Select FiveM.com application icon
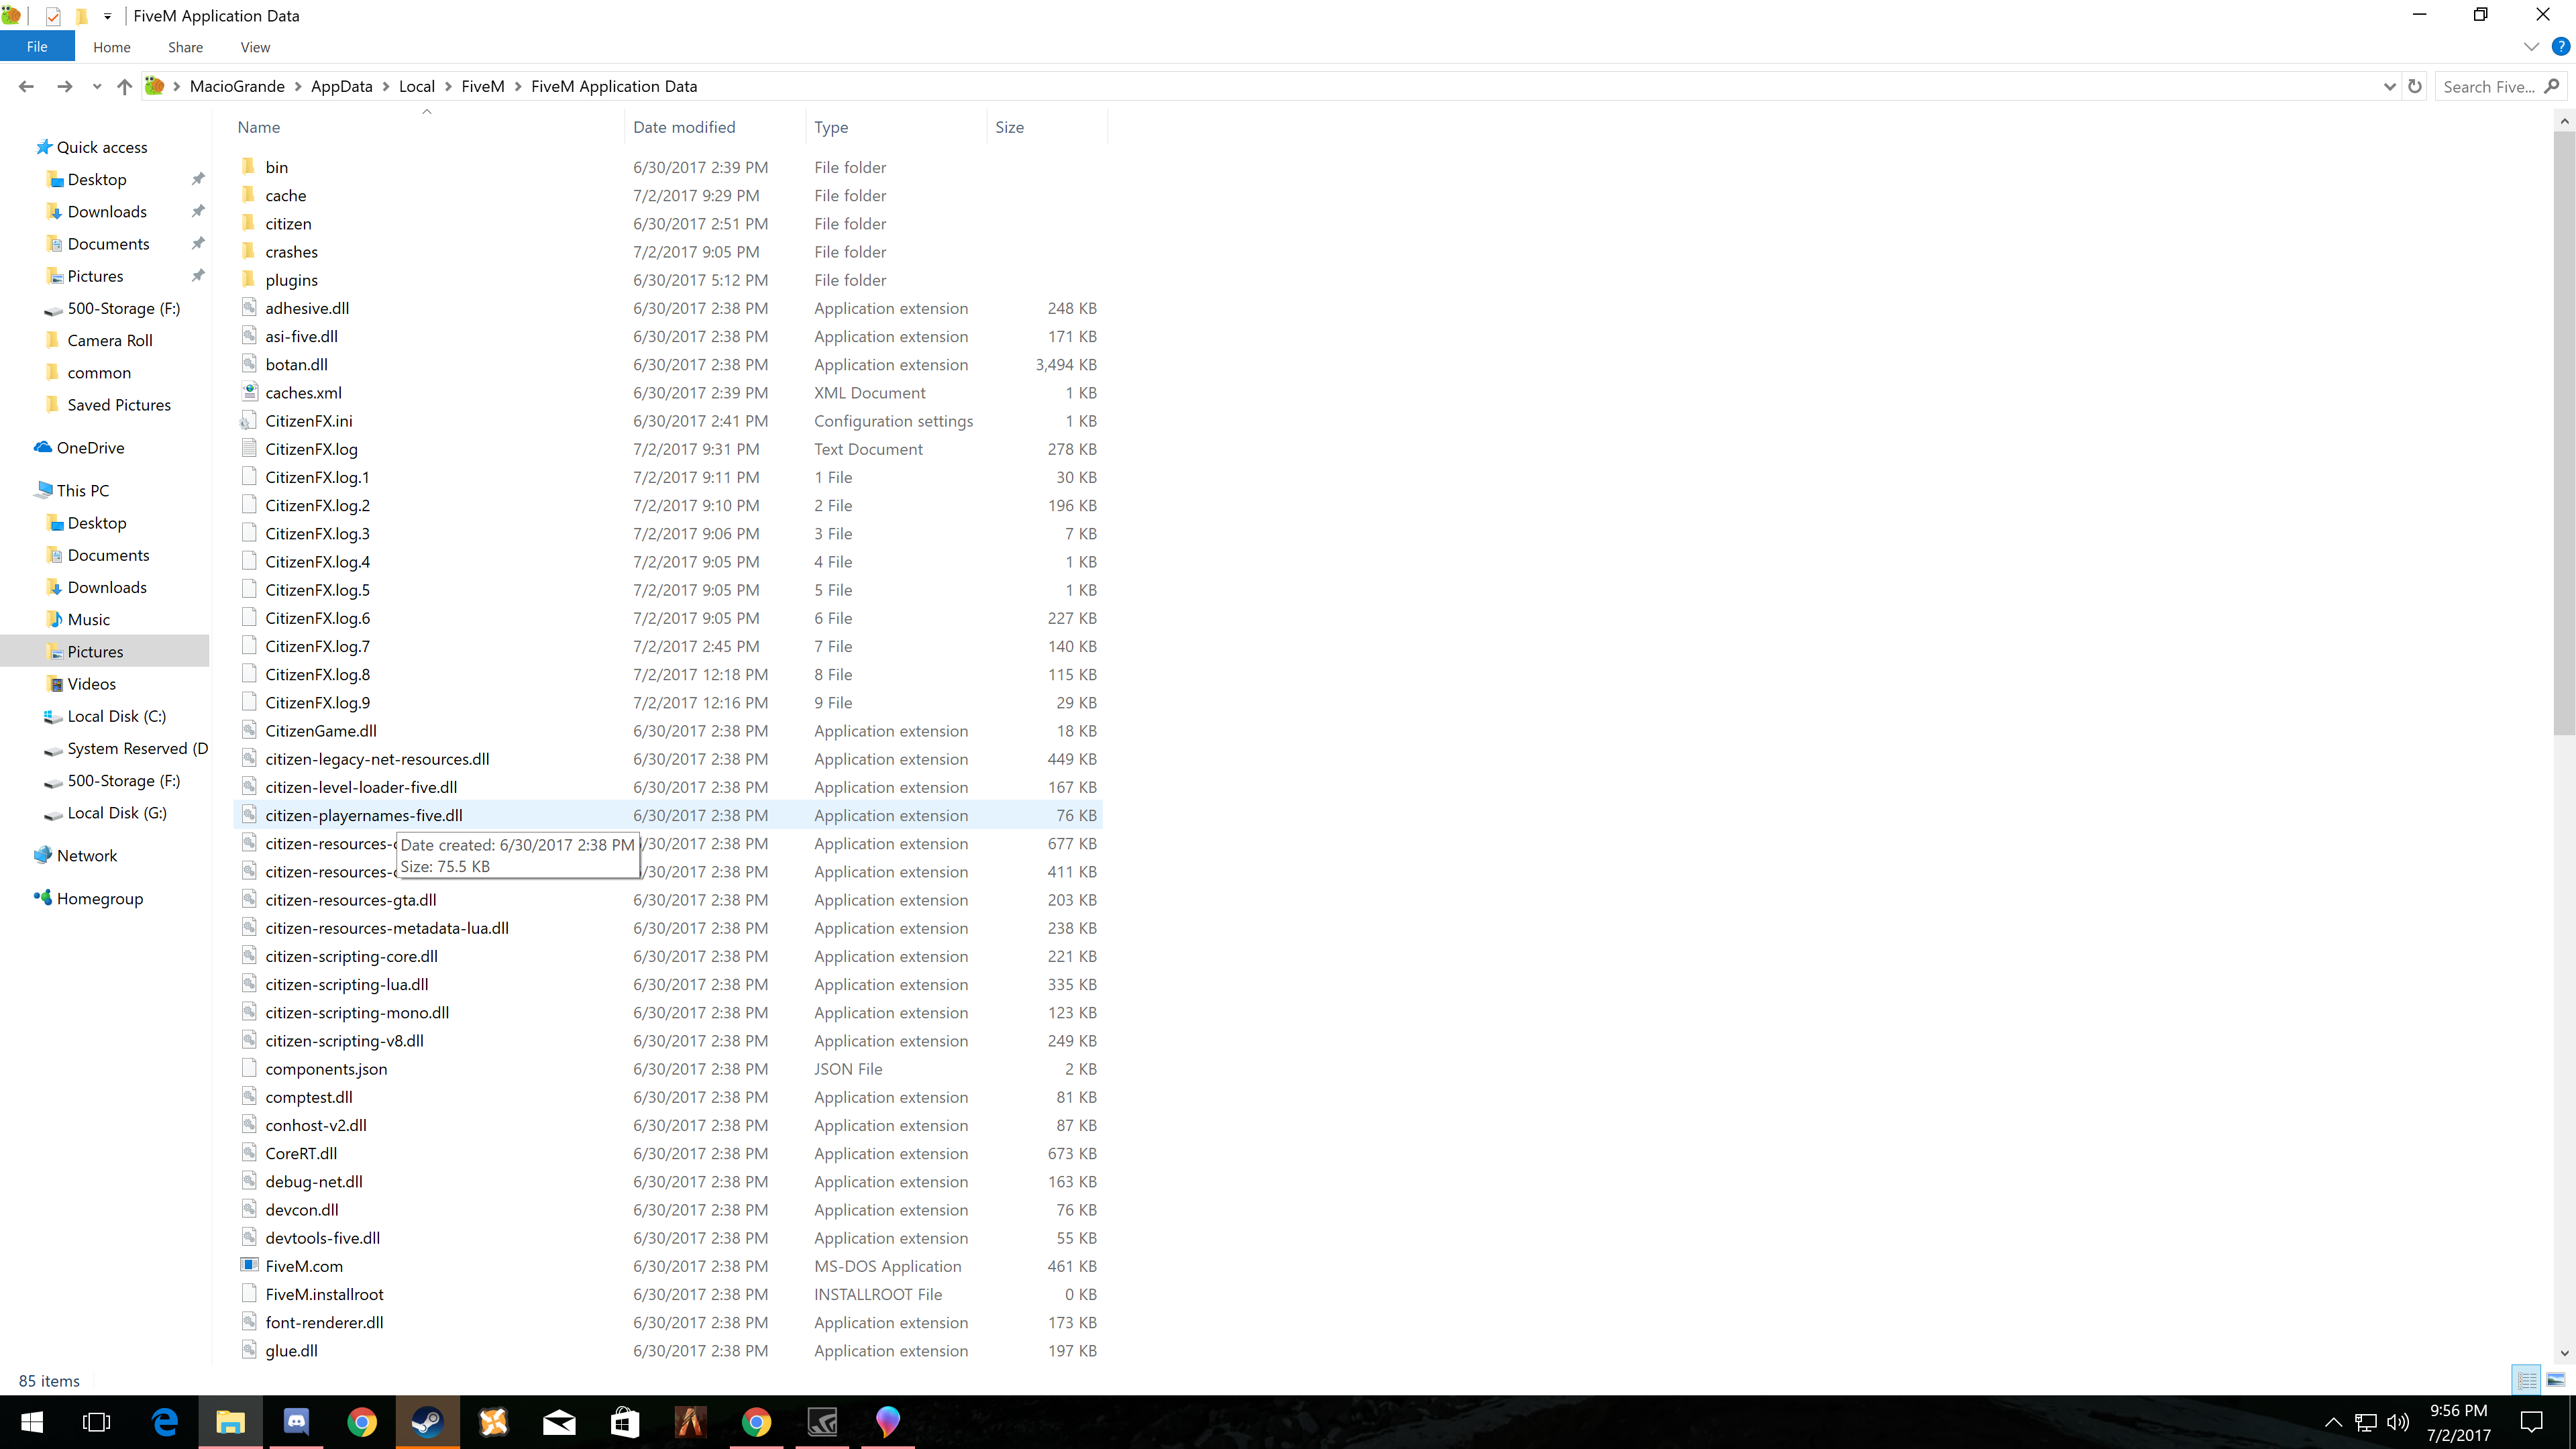2576x1449 pixels. 249,1265
